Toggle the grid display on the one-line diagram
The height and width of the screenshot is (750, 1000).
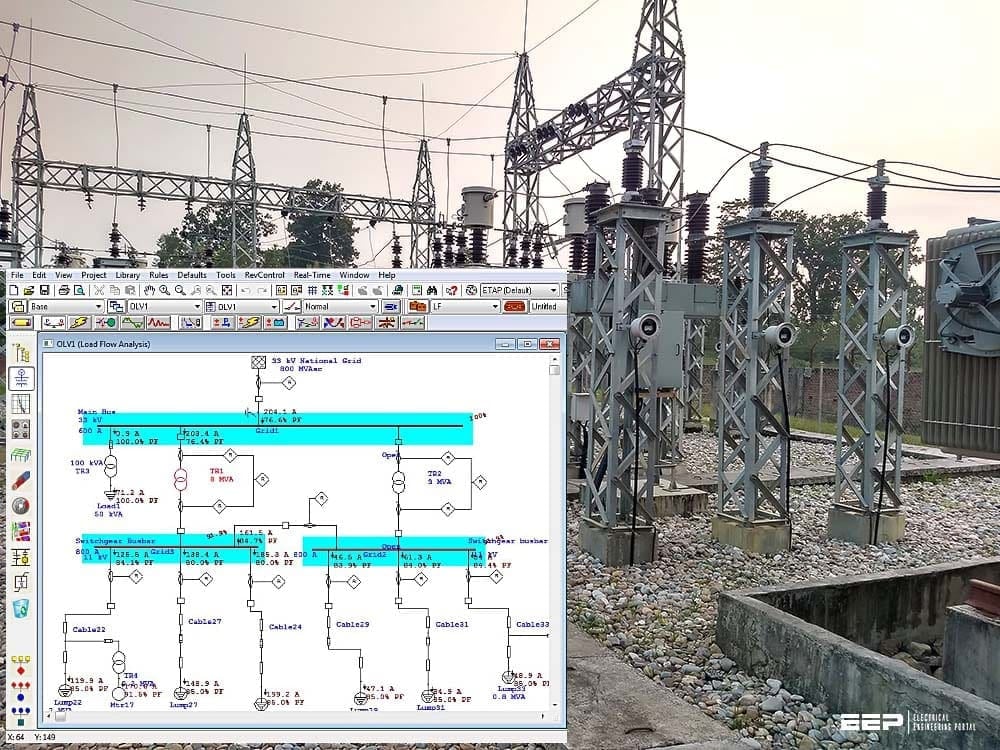click(x=312, y=290)
